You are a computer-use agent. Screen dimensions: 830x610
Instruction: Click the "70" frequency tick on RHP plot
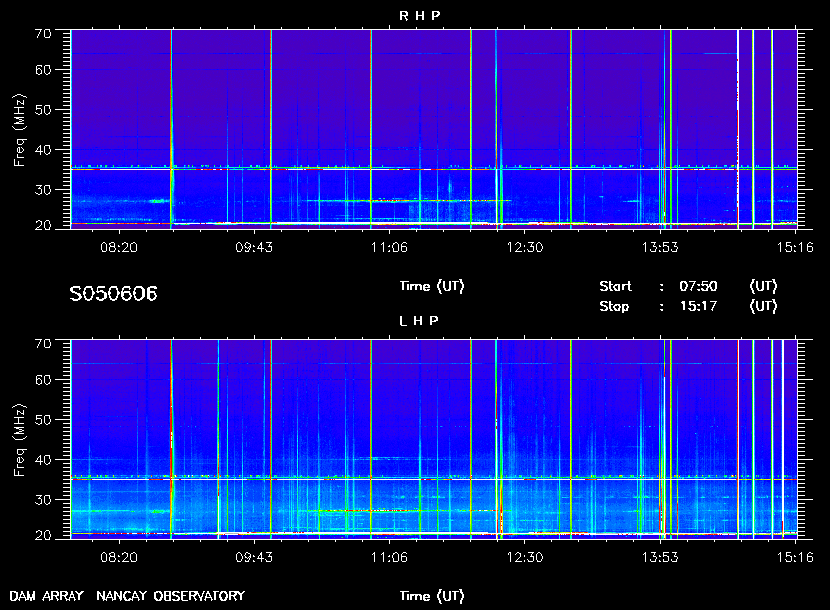(43, 33)
